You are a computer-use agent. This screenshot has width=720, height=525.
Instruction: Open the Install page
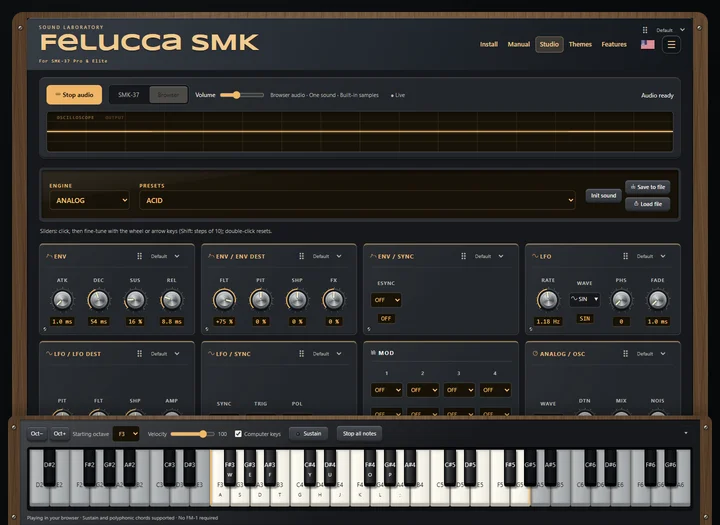click(x=489, y=45)
